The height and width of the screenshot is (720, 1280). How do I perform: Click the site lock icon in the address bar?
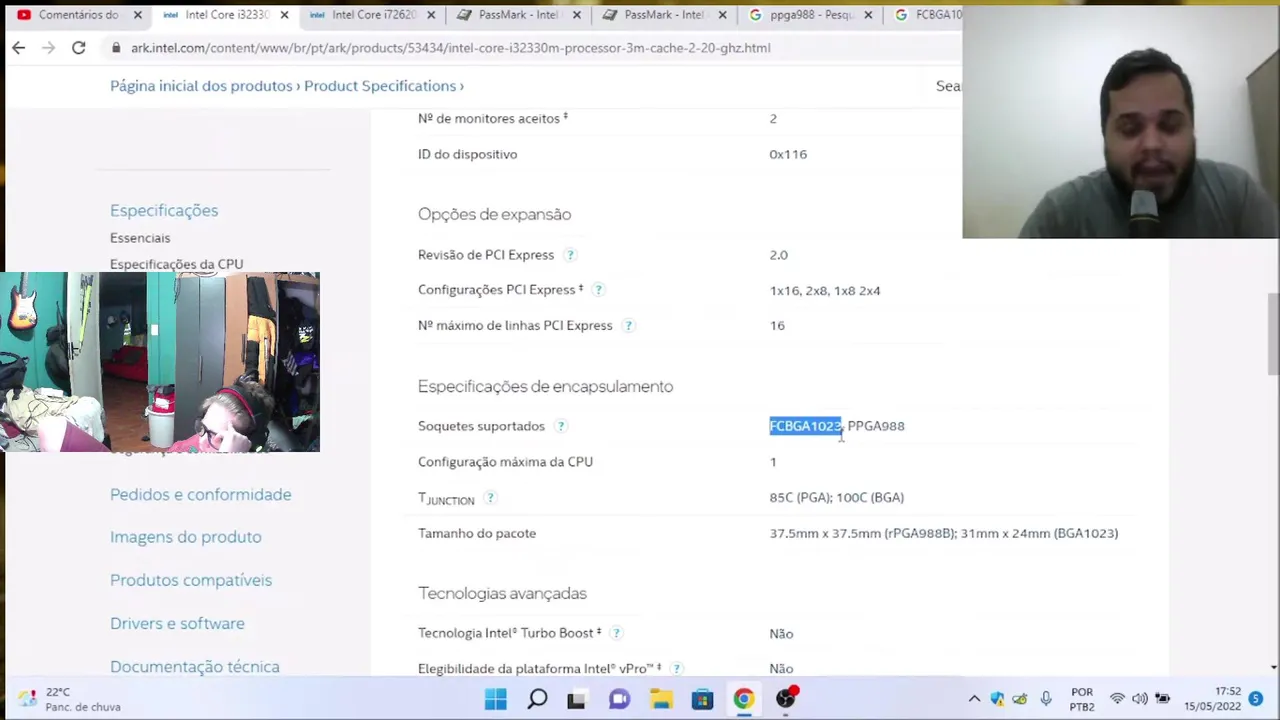click(x=117, y=47)
